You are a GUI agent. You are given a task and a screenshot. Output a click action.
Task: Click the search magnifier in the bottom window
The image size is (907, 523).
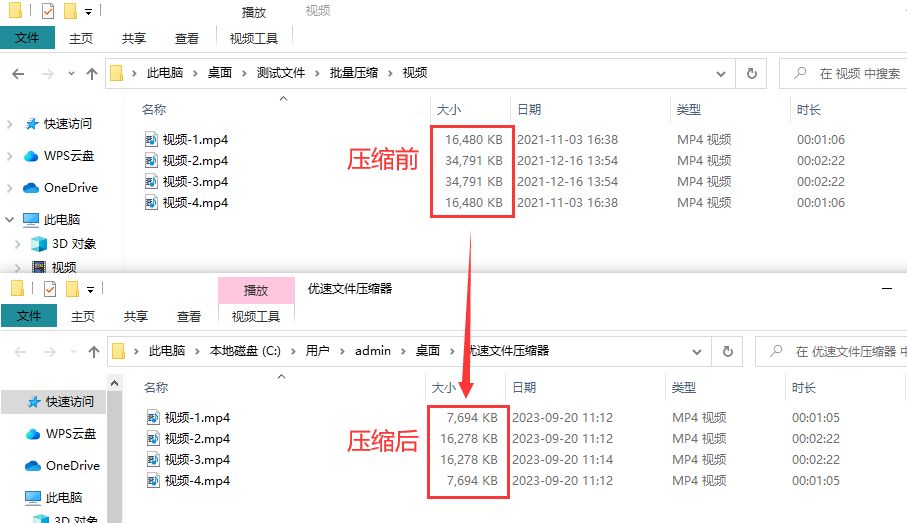[x=776, y=351]
